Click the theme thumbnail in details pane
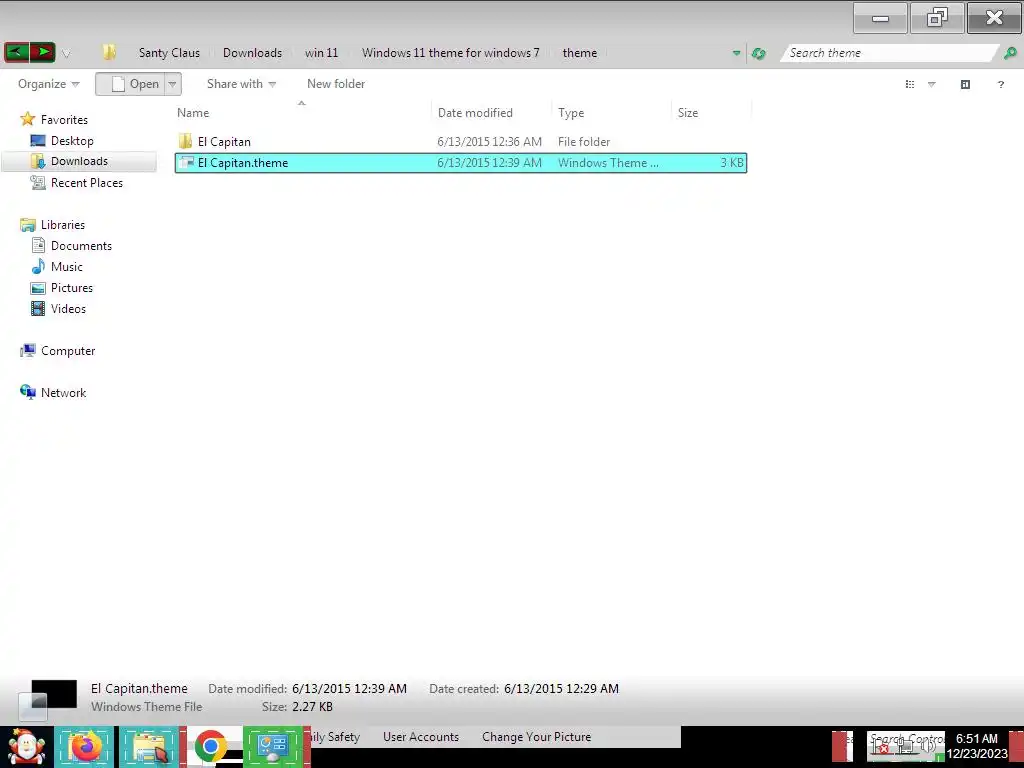Viewport: 1024px width, 768px height. pos(46,698)
